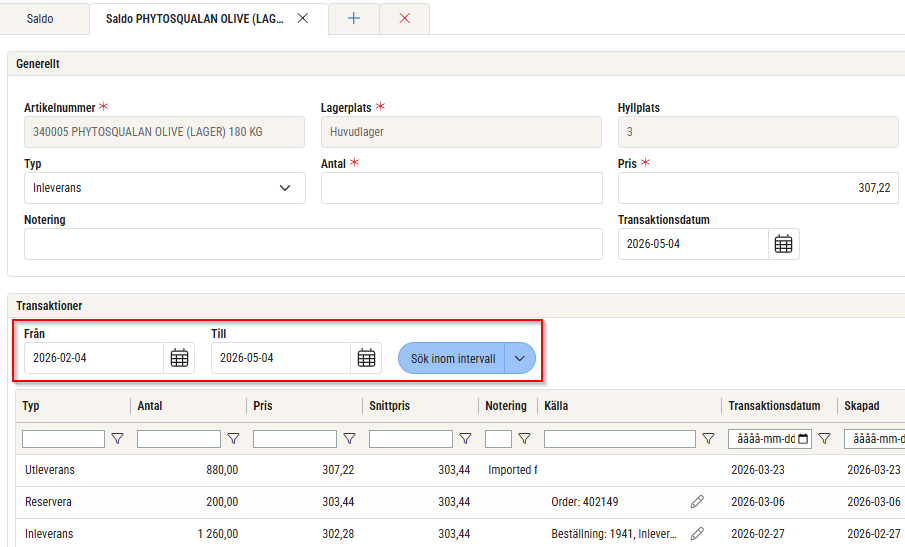Sort by the Transaktionsdatum column header
905x547 pixels.
tap(775, 406)
